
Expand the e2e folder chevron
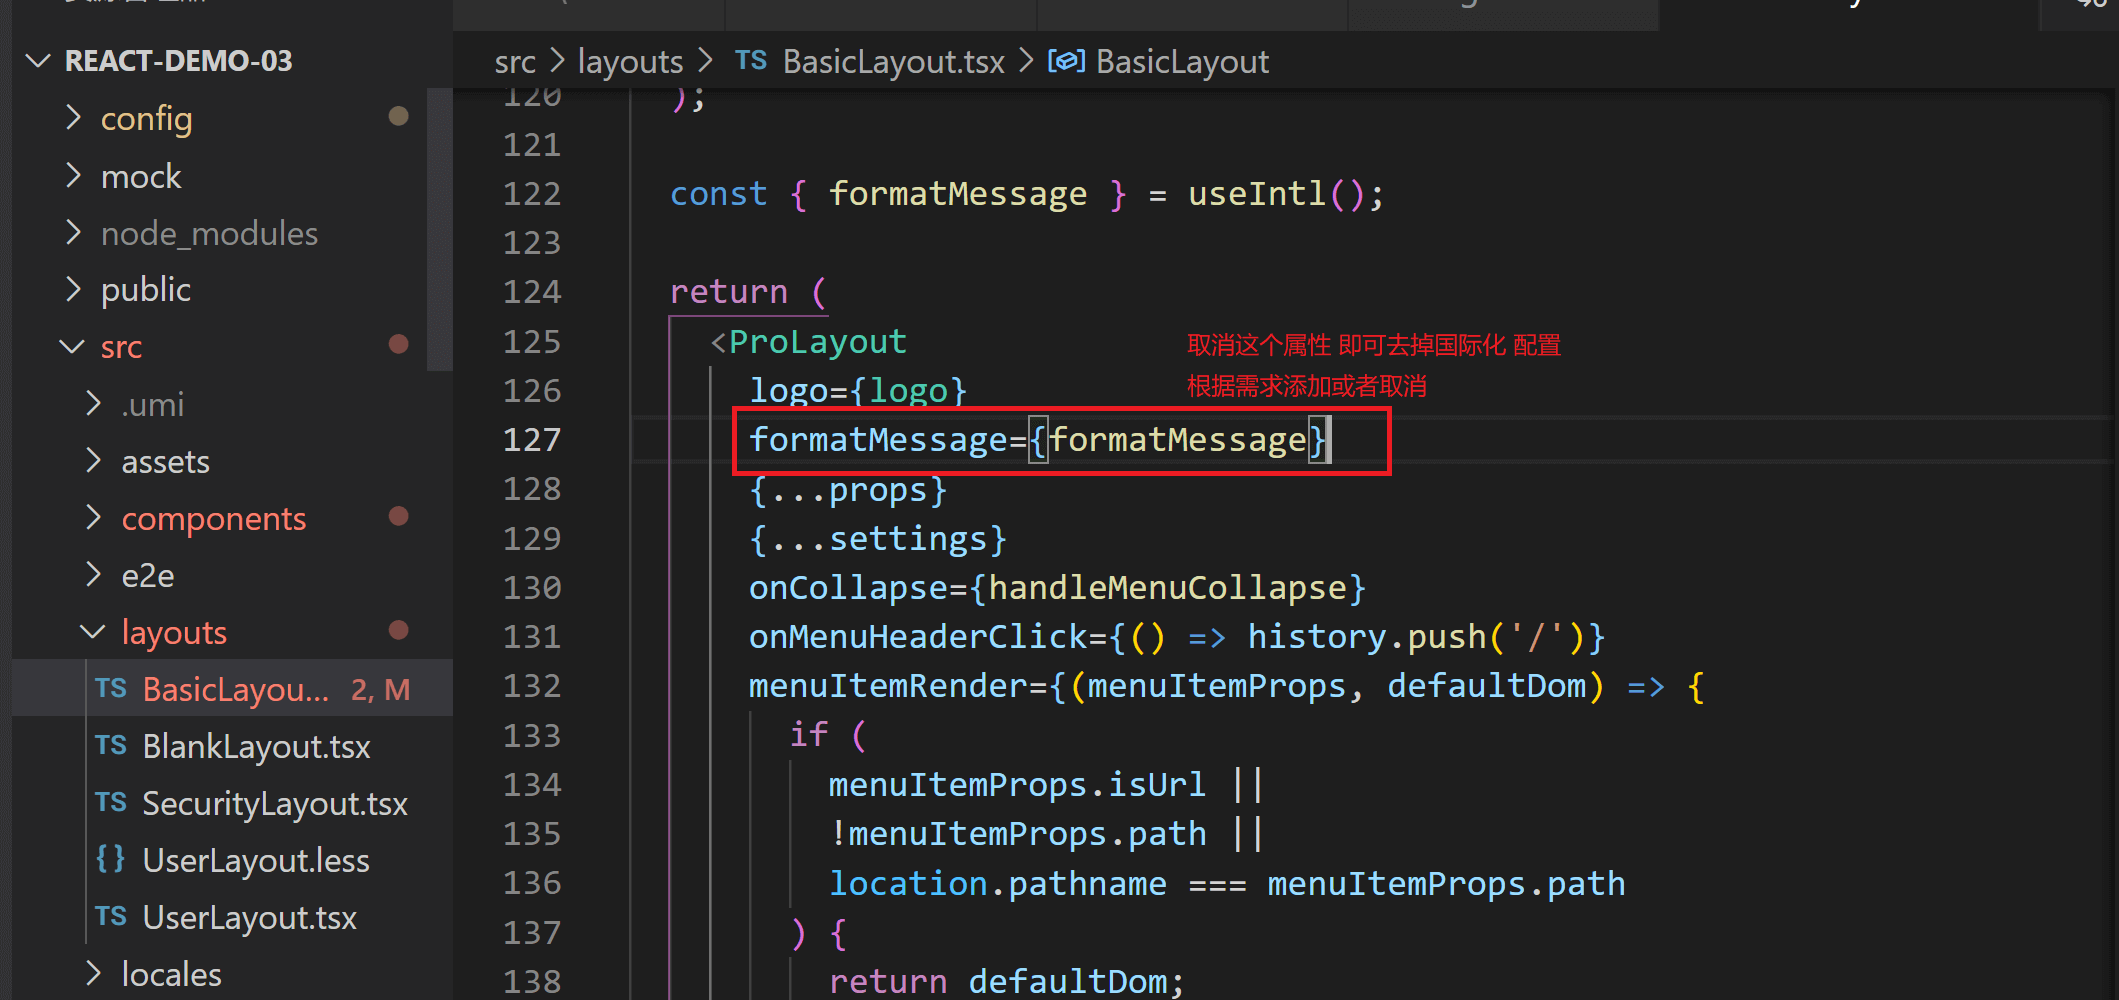pyautogui.click(x=94, y=575)
